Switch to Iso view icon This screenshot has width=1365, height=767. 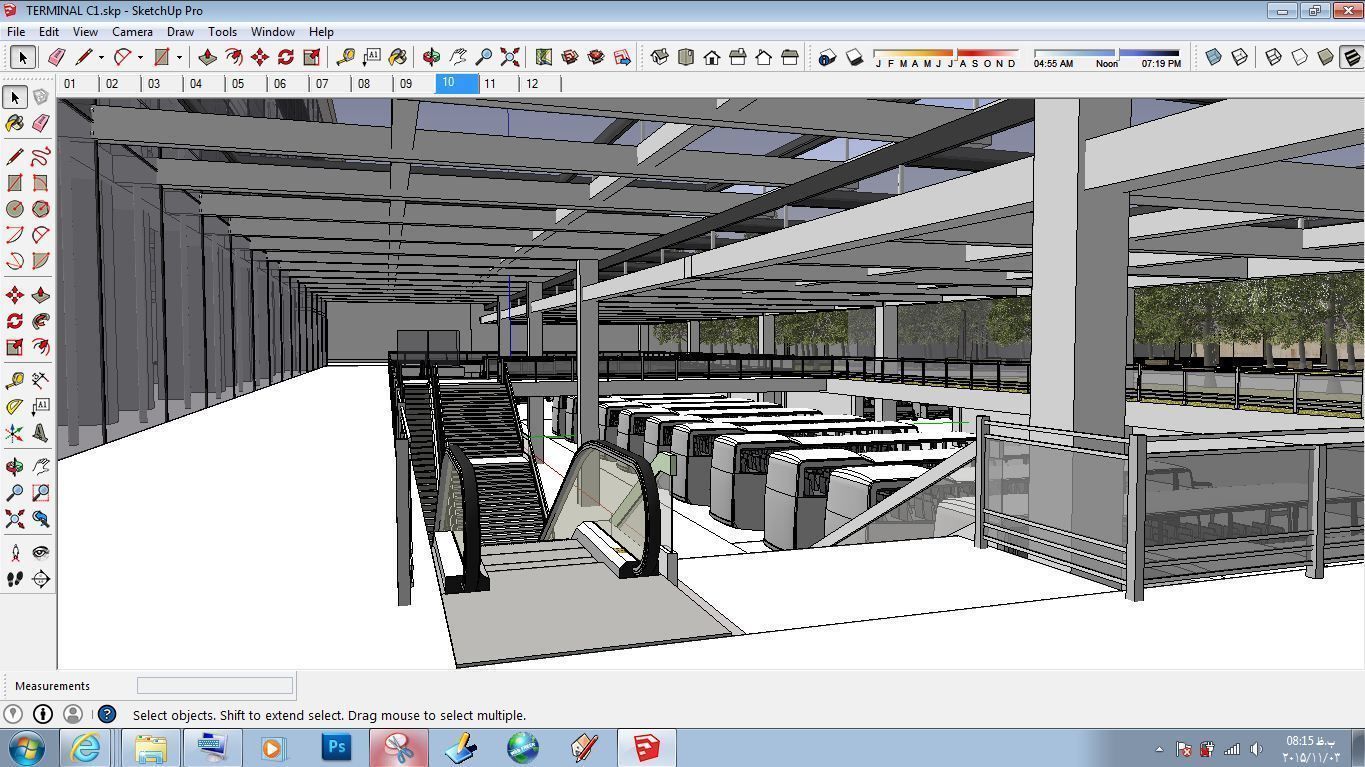(660, 58)
